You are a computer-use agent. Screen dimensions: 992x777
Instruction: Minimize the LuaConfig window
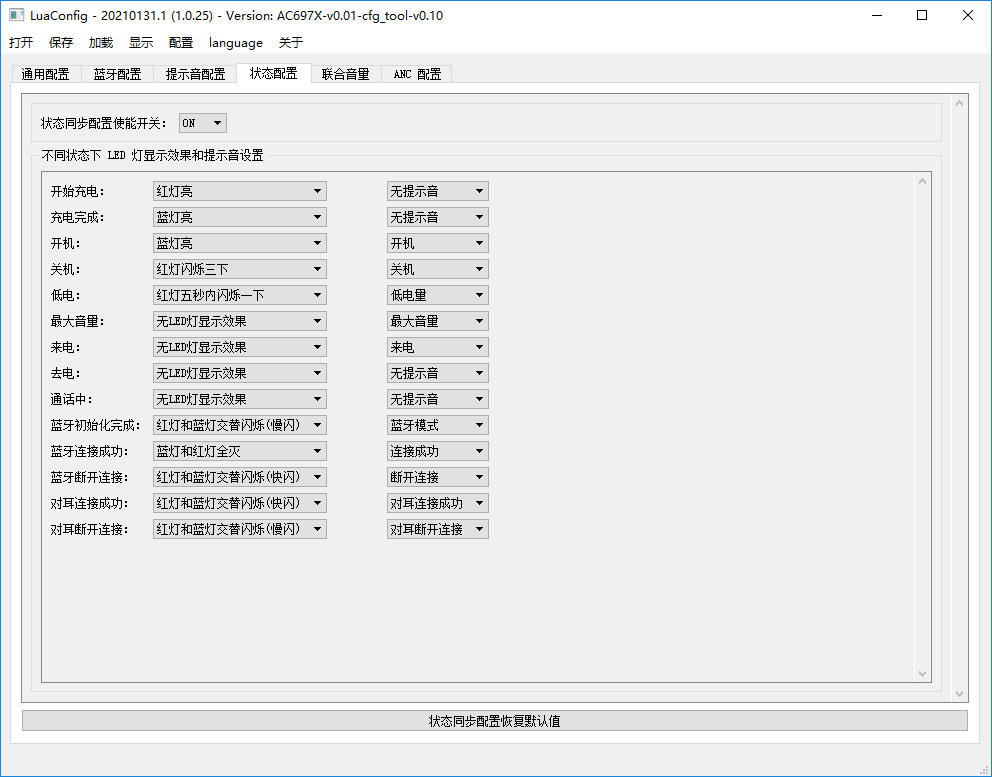pyautogui.click(x=877, y=15)
